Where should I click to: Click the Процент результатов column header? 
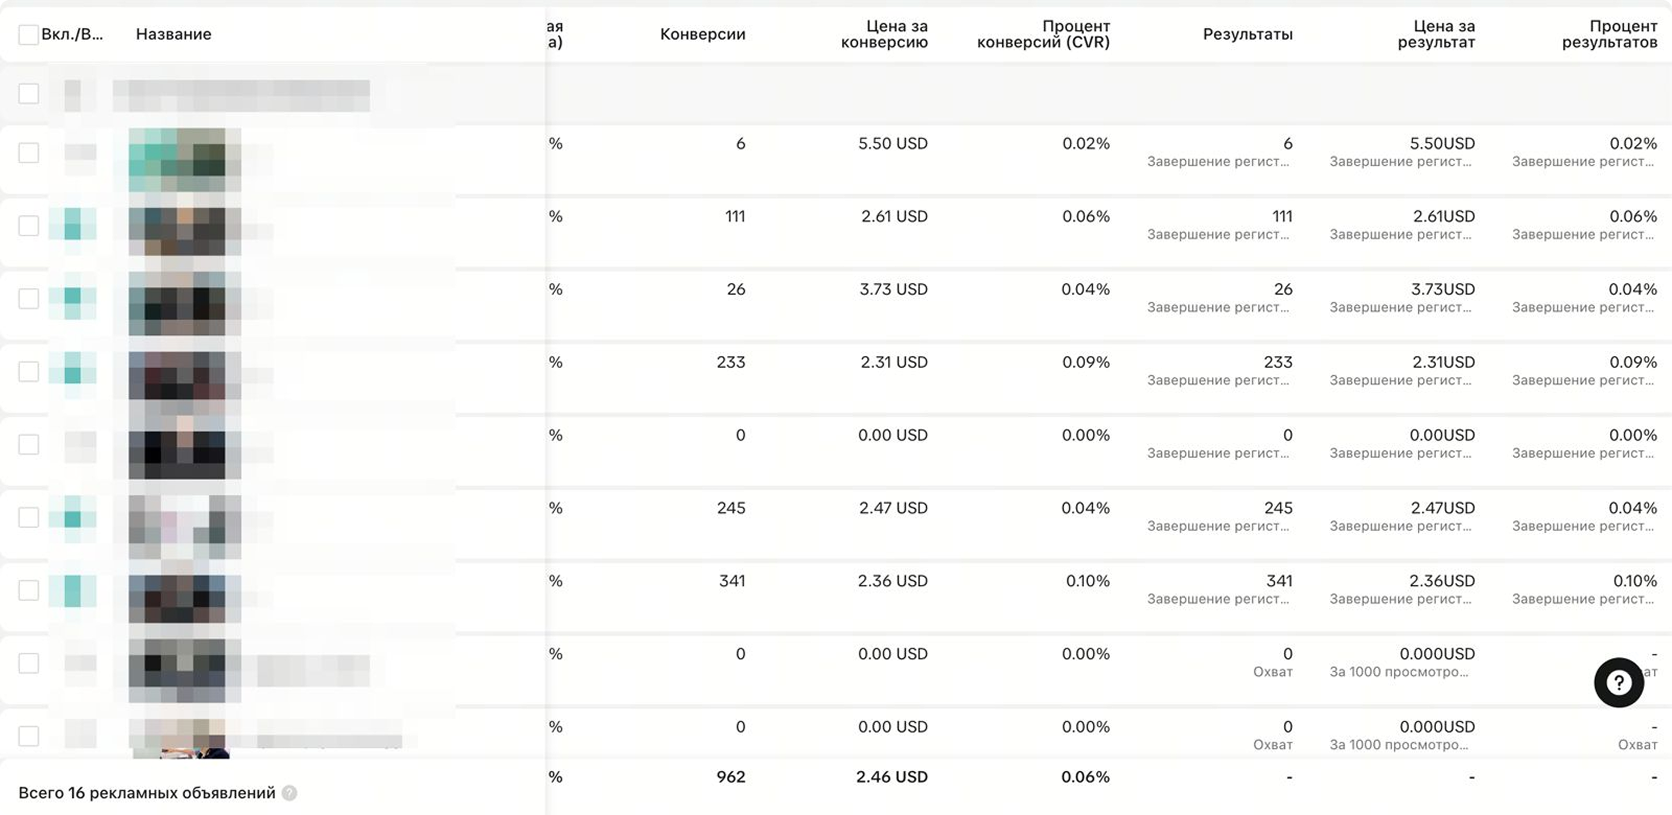[1609, 35]
